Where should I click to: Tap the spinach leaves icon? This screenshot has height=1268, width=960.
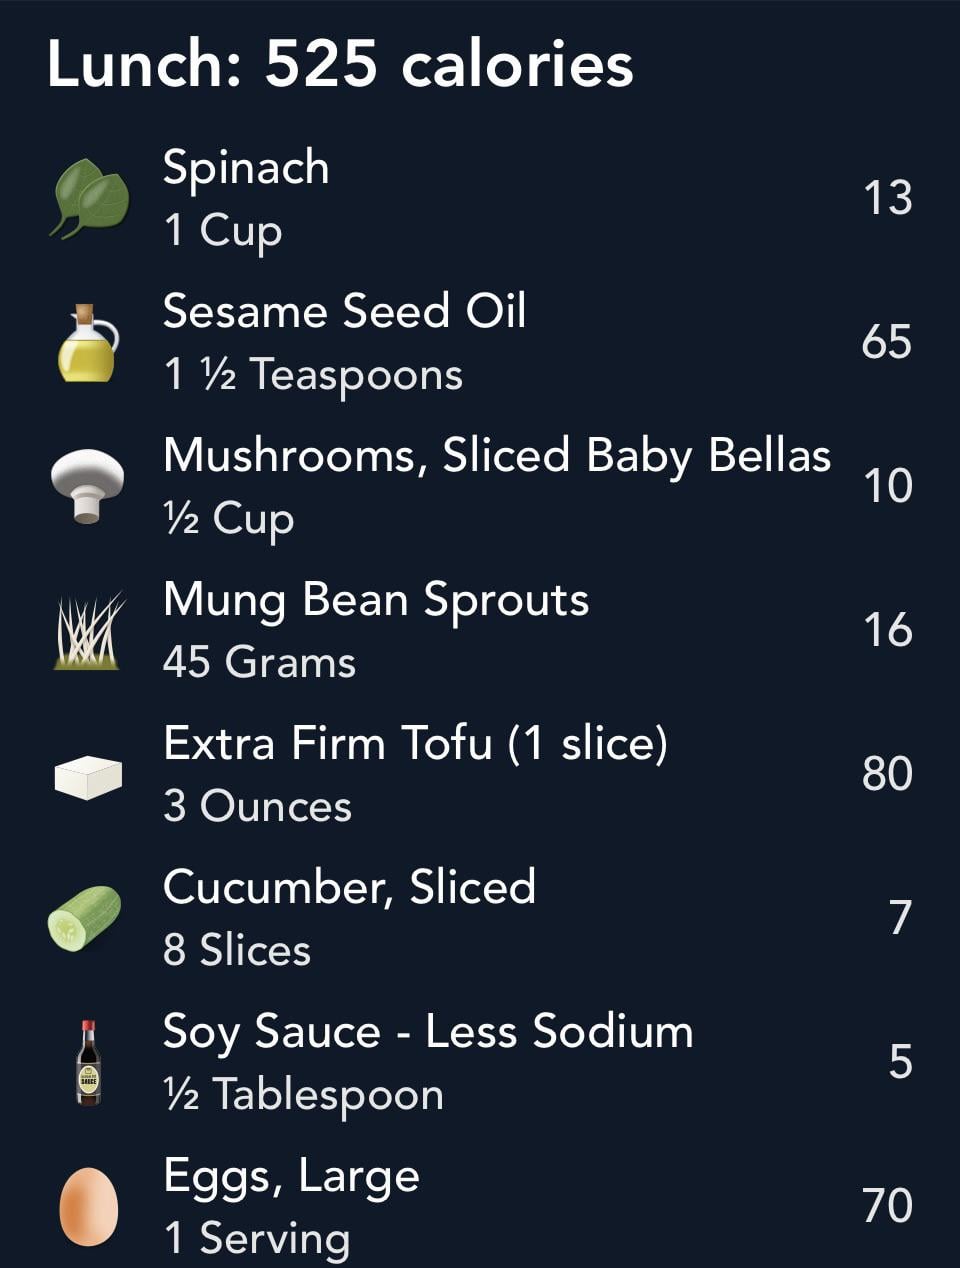point(89,198)
